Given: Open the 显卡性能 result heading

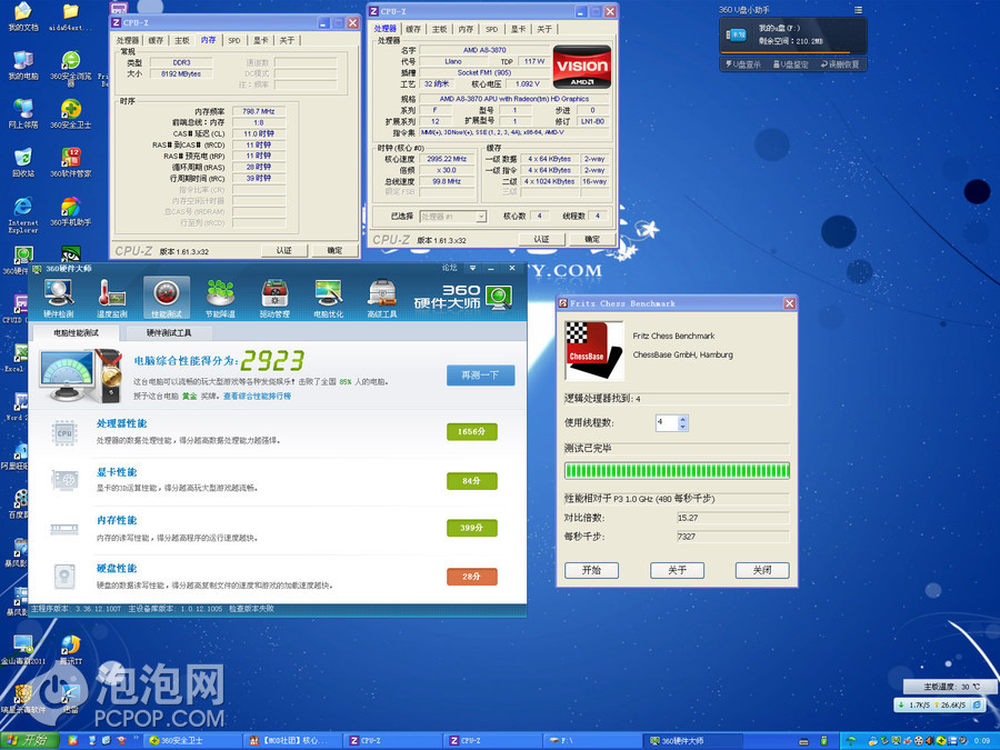Looking at the screenshot, I should click(117, 472).
